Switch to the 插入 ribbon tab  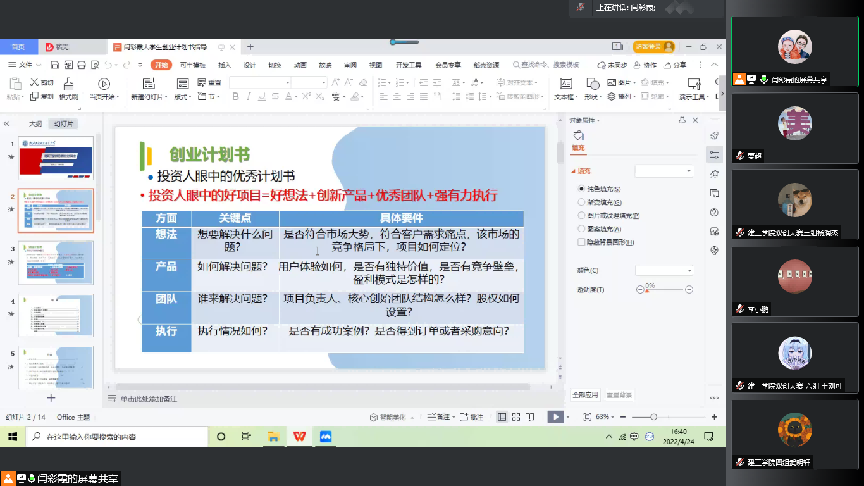point(224,65)
